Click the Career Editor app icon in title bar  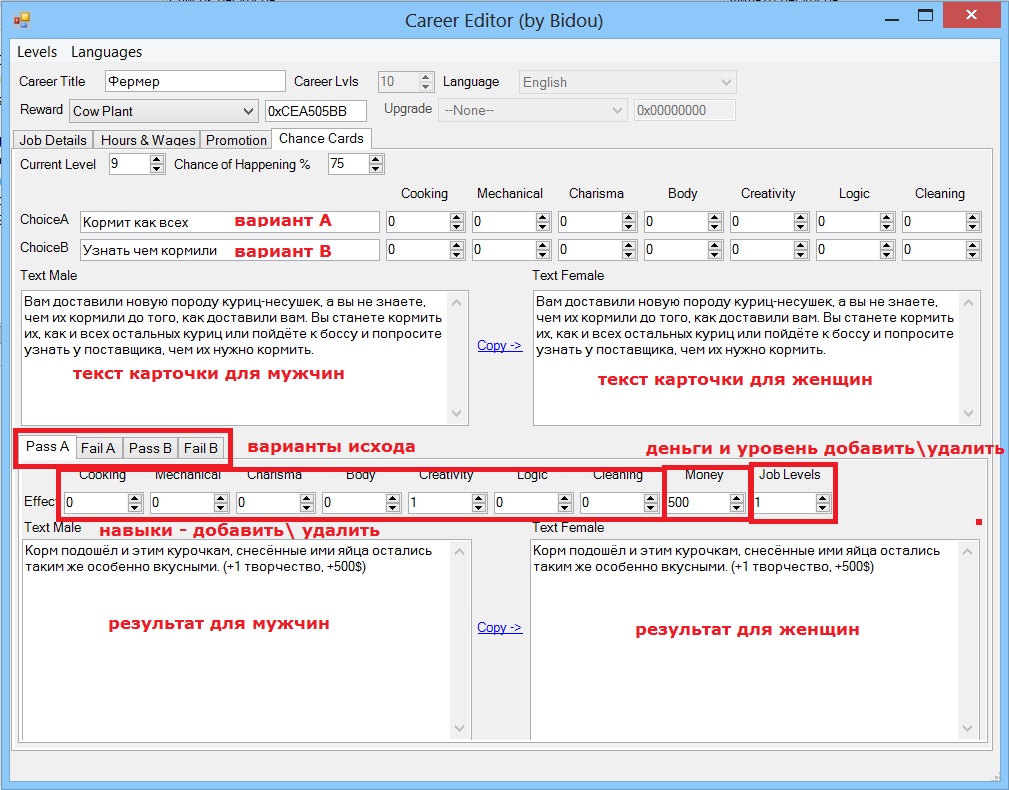(22, 19)
